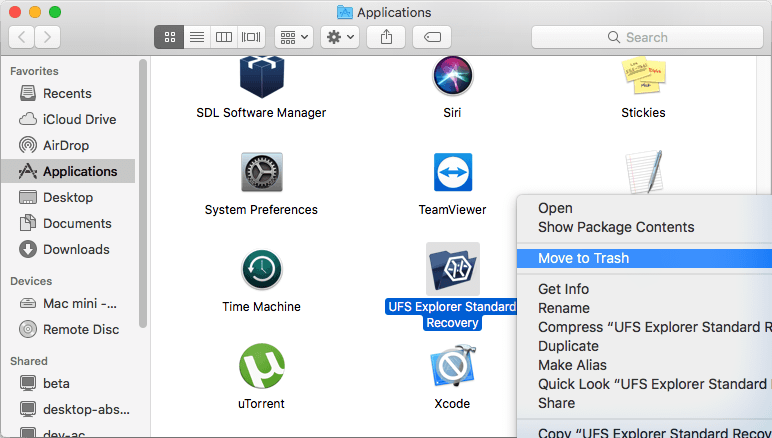
Task: Select the shared computer desktop-abs…
Action: point(68,409)
